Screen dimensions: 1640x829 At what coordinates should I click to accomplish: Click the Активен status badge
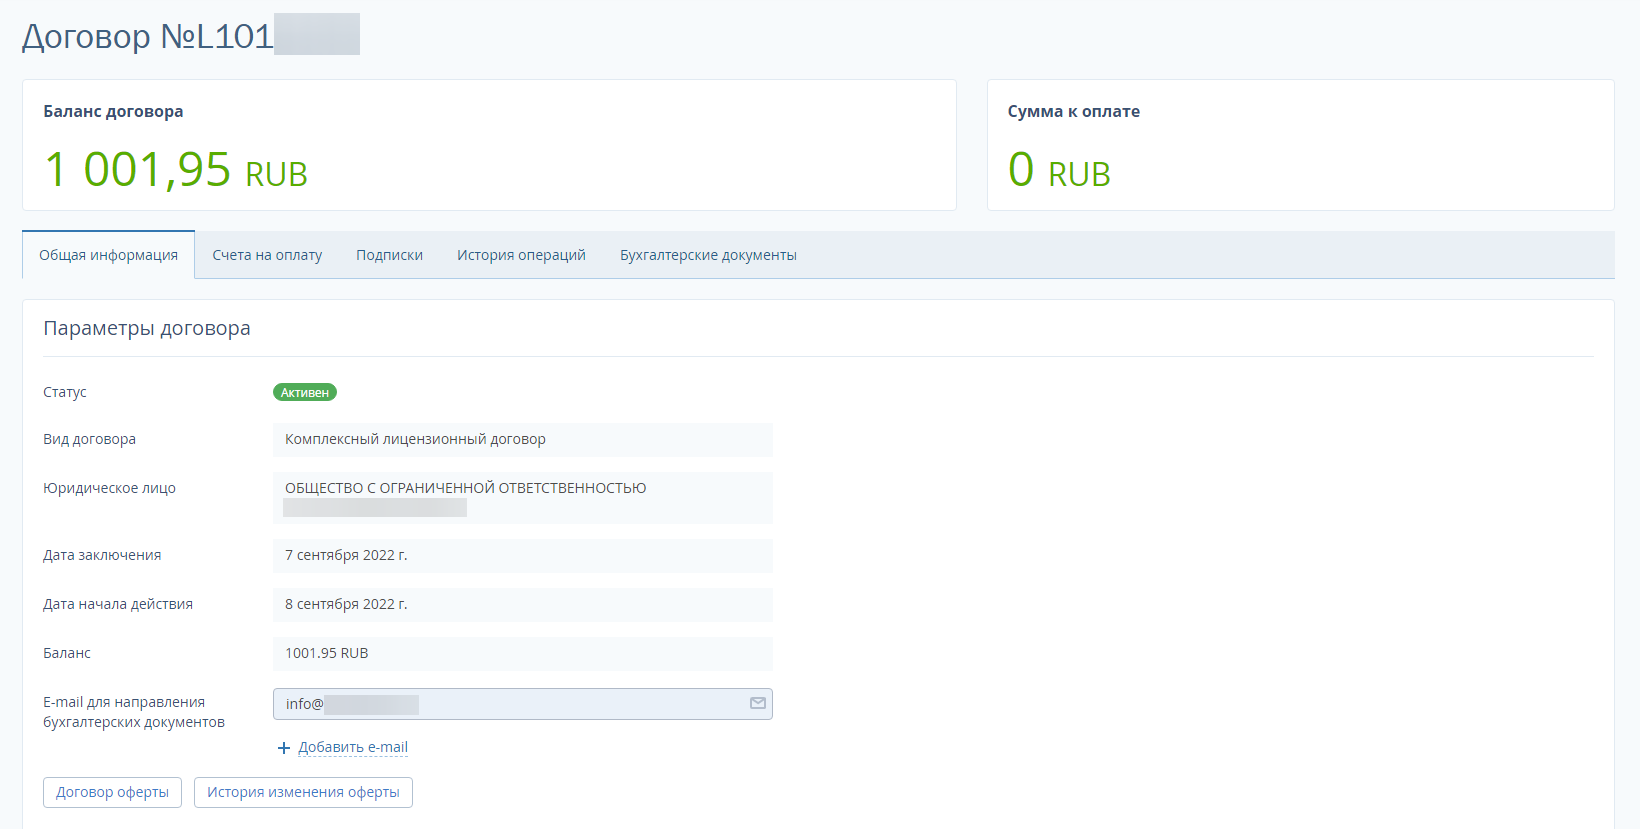point(305,392)
